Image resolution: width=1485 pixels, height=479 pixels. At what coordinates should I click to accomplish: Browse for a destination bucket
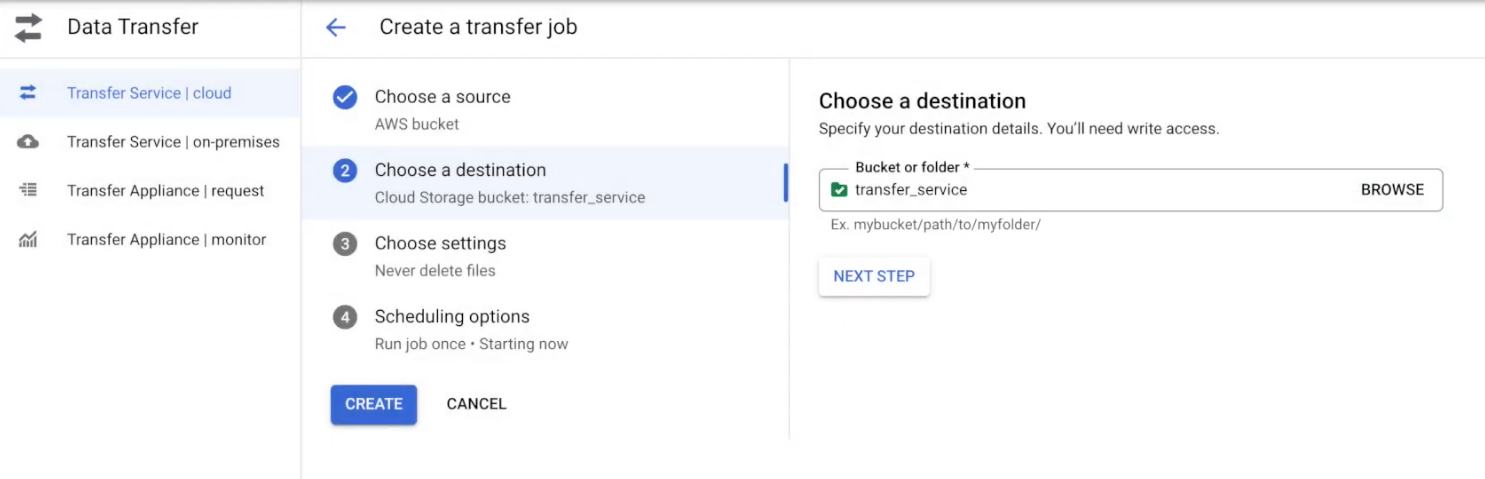[1392, 190]
